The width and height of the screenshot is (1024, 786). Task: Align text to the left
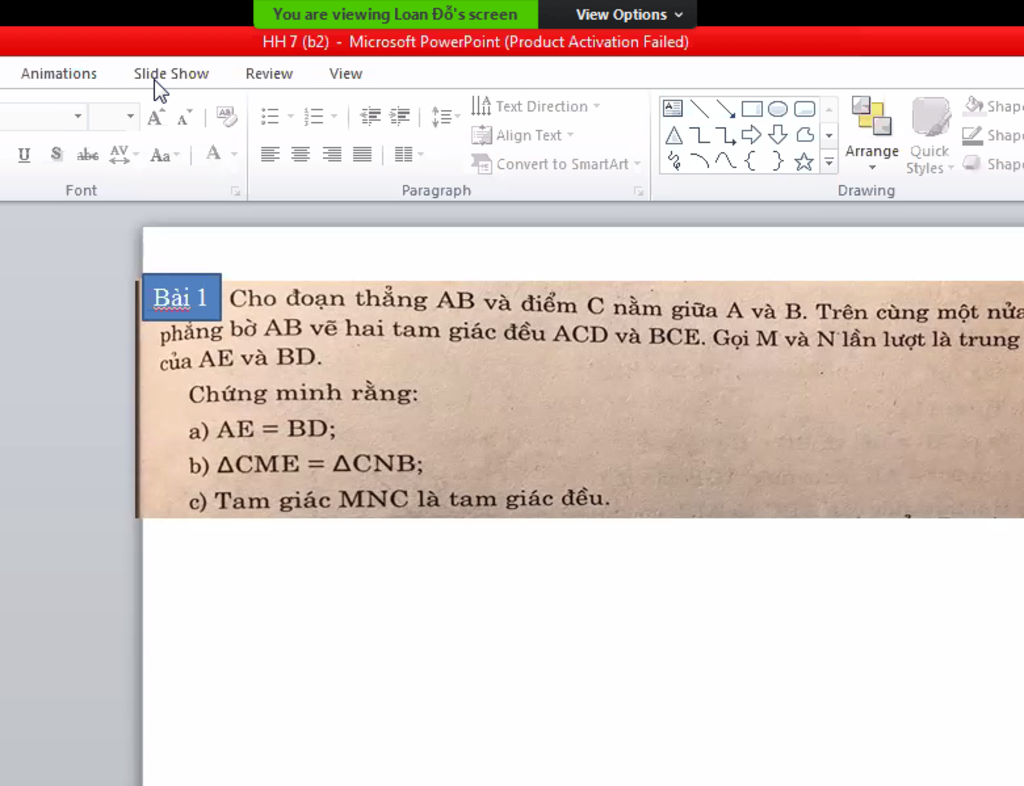tap(270, 155)
